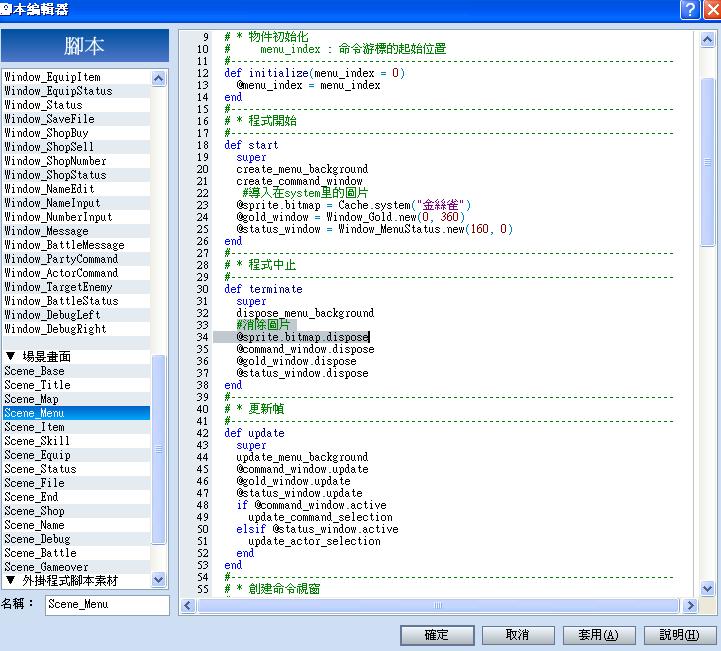Viewport: 721px width, 651px height.
Task: Click the Cache.system line 23 code
Action: [354, 205]
